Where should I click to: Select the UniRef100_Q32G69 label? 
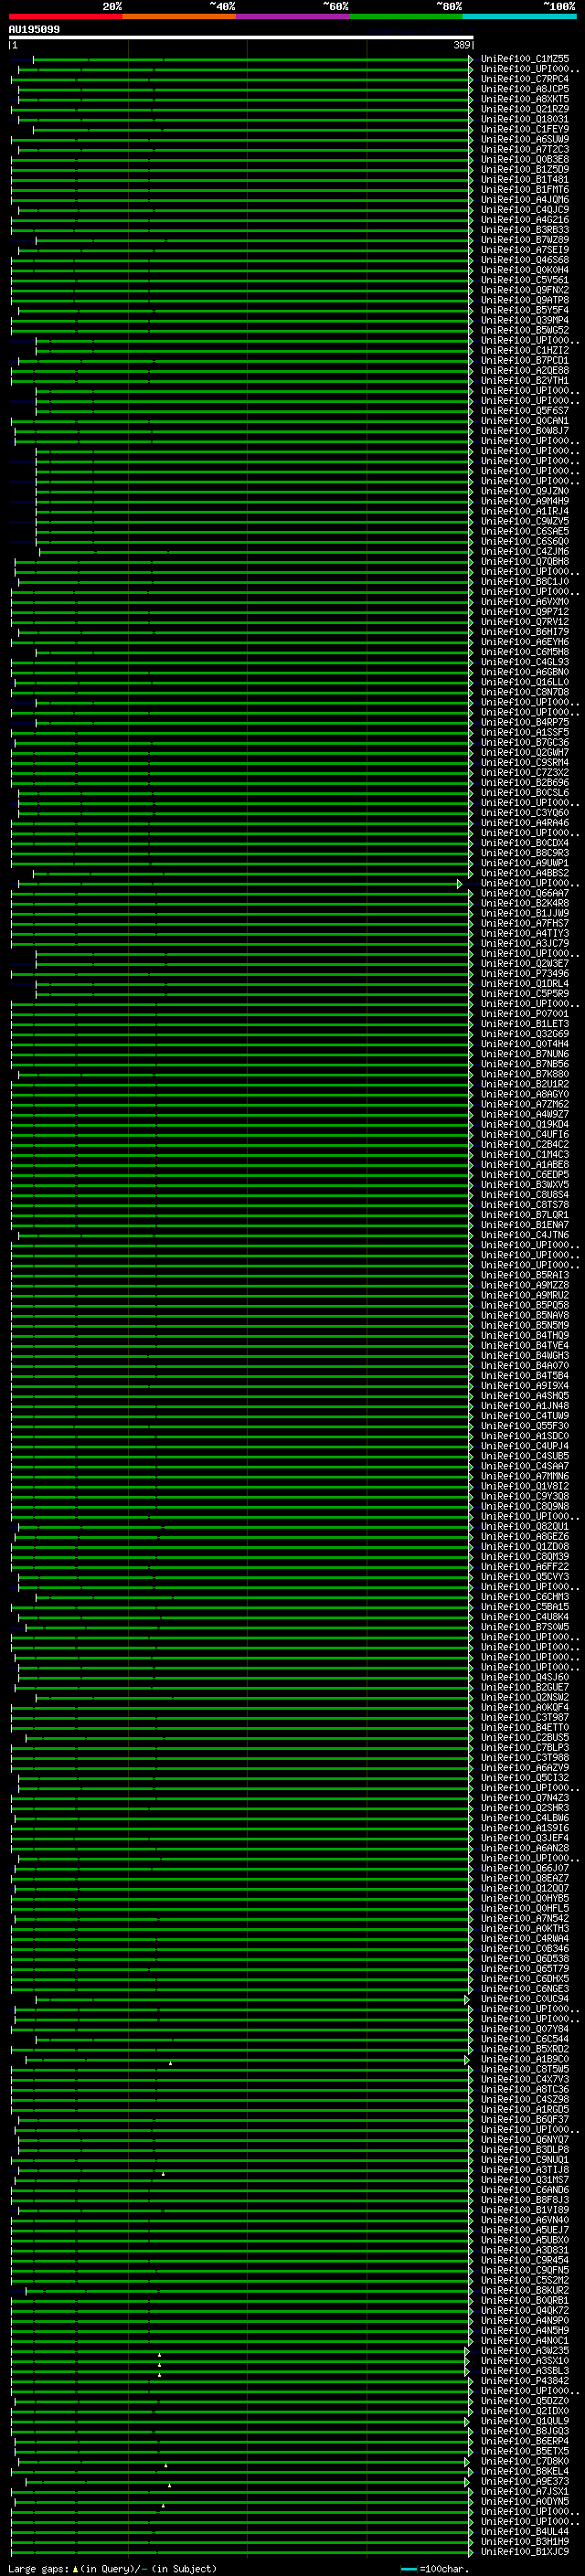(525, 1034)
